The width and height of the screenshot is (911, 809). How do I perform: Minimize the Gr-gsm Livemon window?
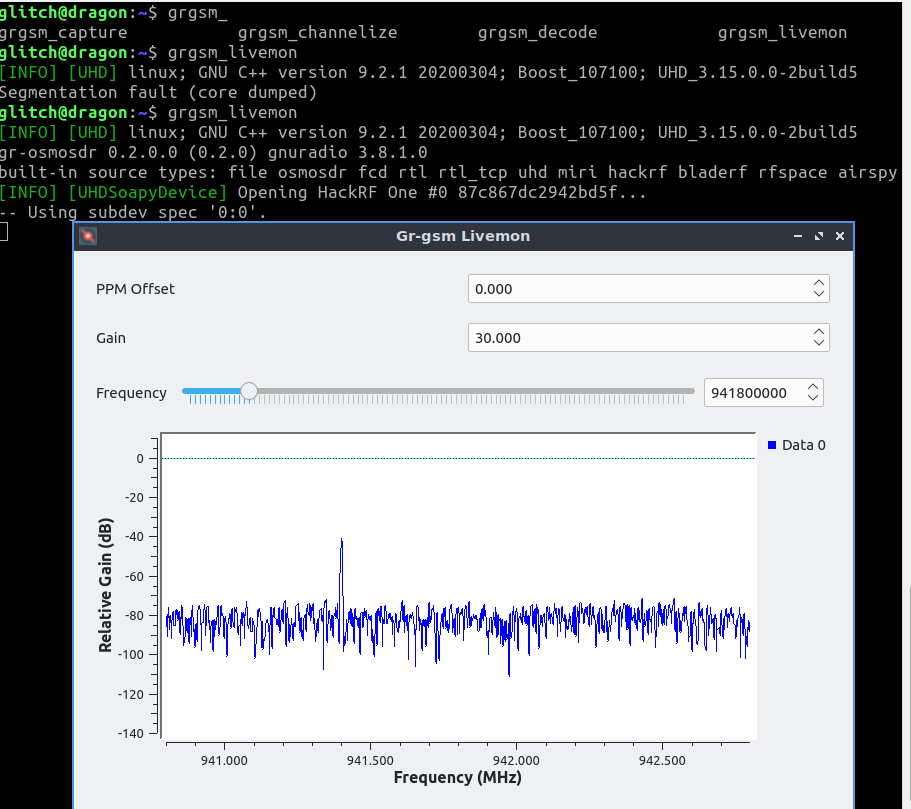tap(798, 236)
